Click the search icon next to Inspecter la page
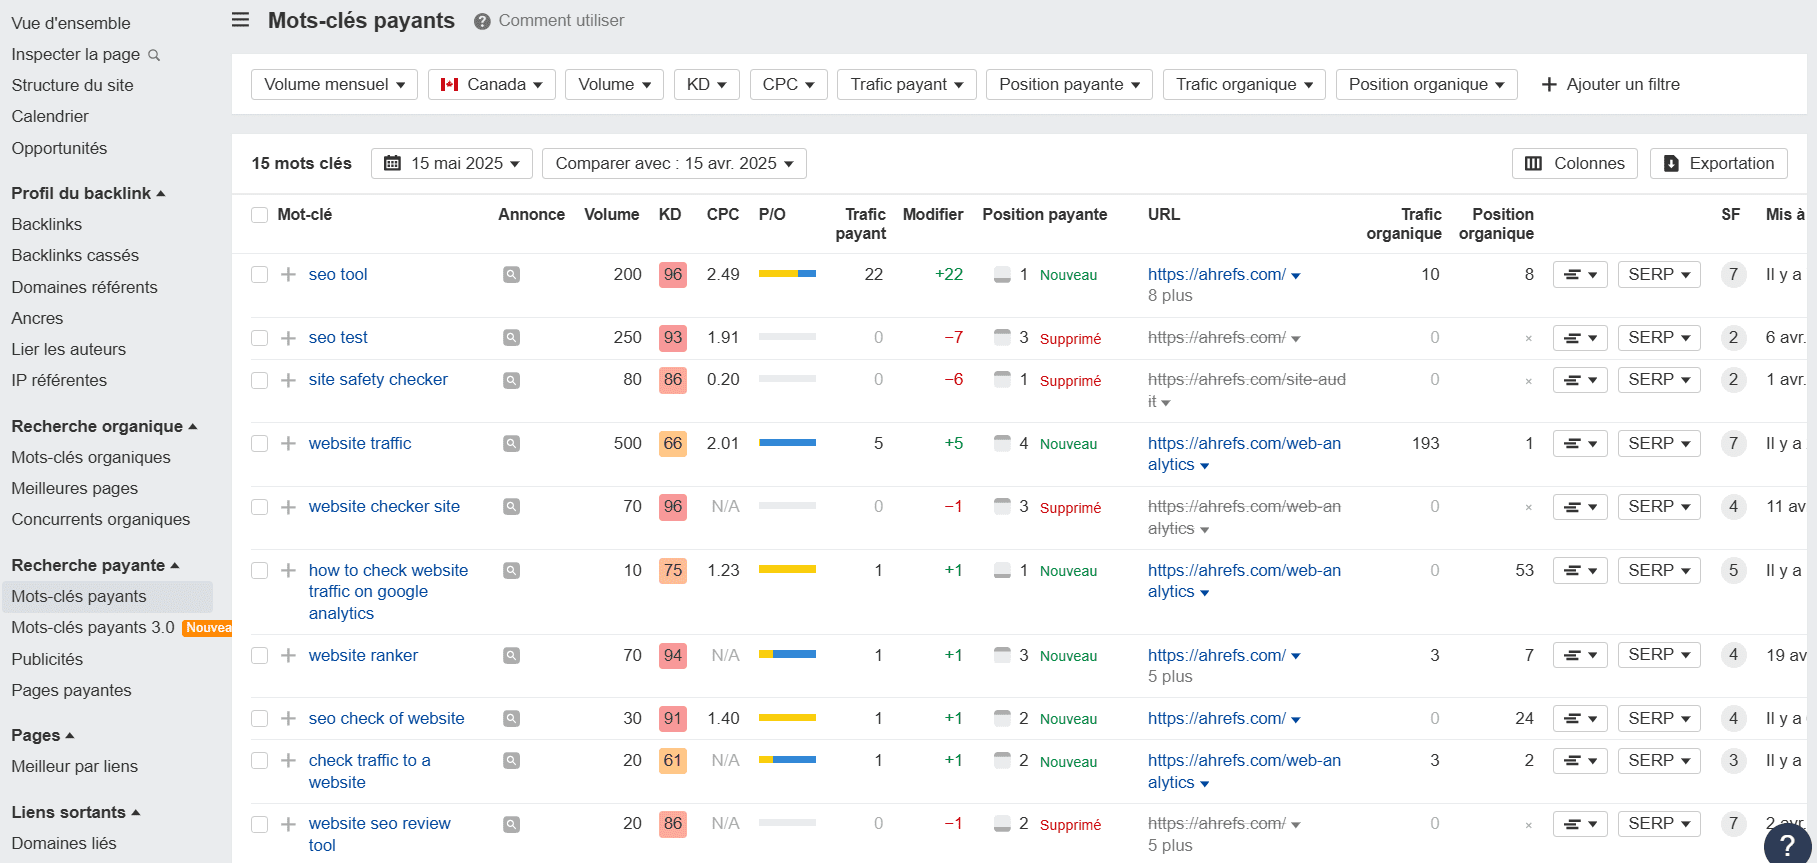Viewport: 1817px width, 863px height. coord(154,55)
